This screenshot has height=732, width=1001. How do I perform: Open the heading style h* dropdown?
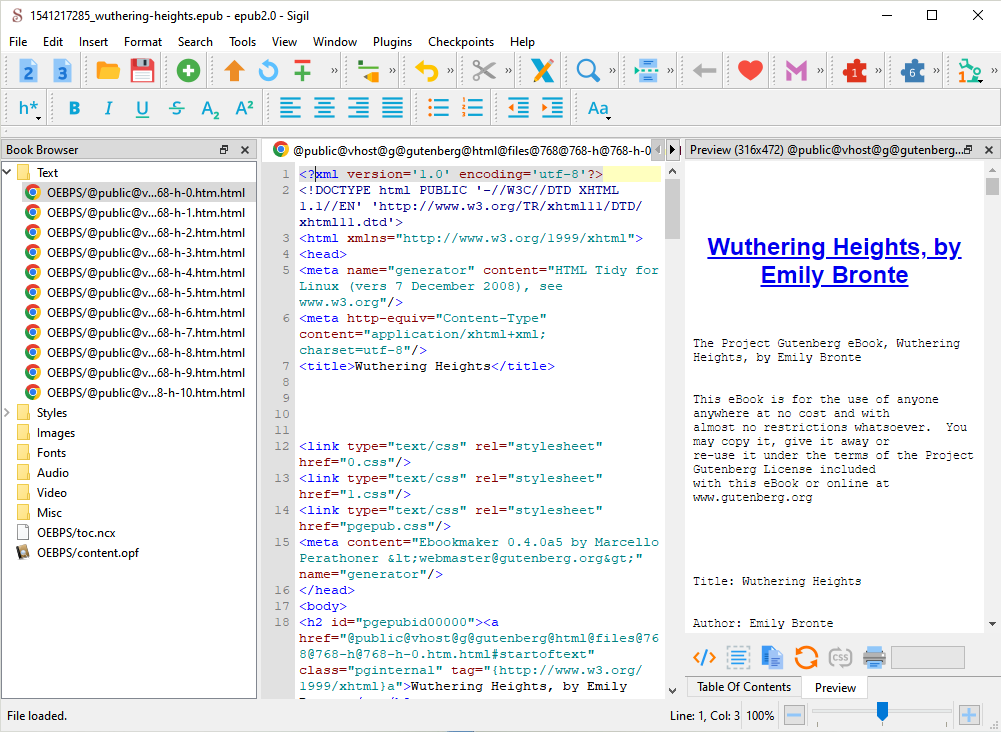(29, 108)
